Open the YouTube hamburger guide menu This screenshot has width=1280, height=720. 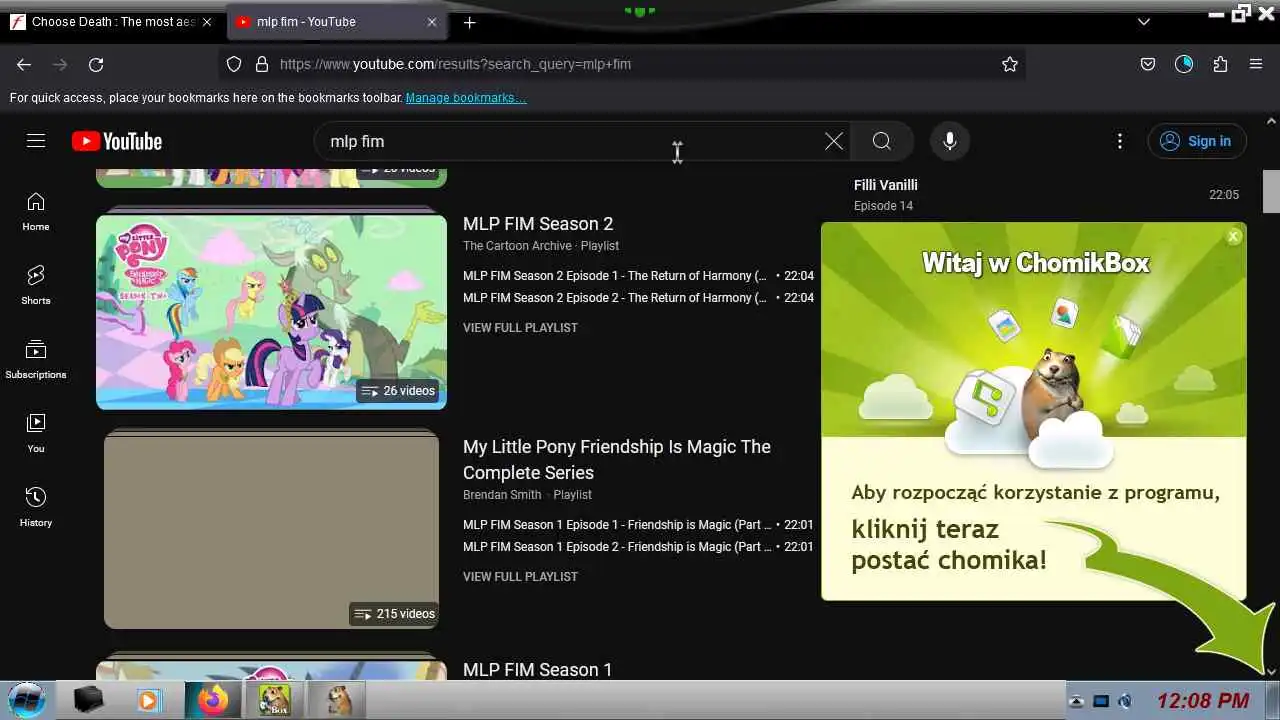36,141
